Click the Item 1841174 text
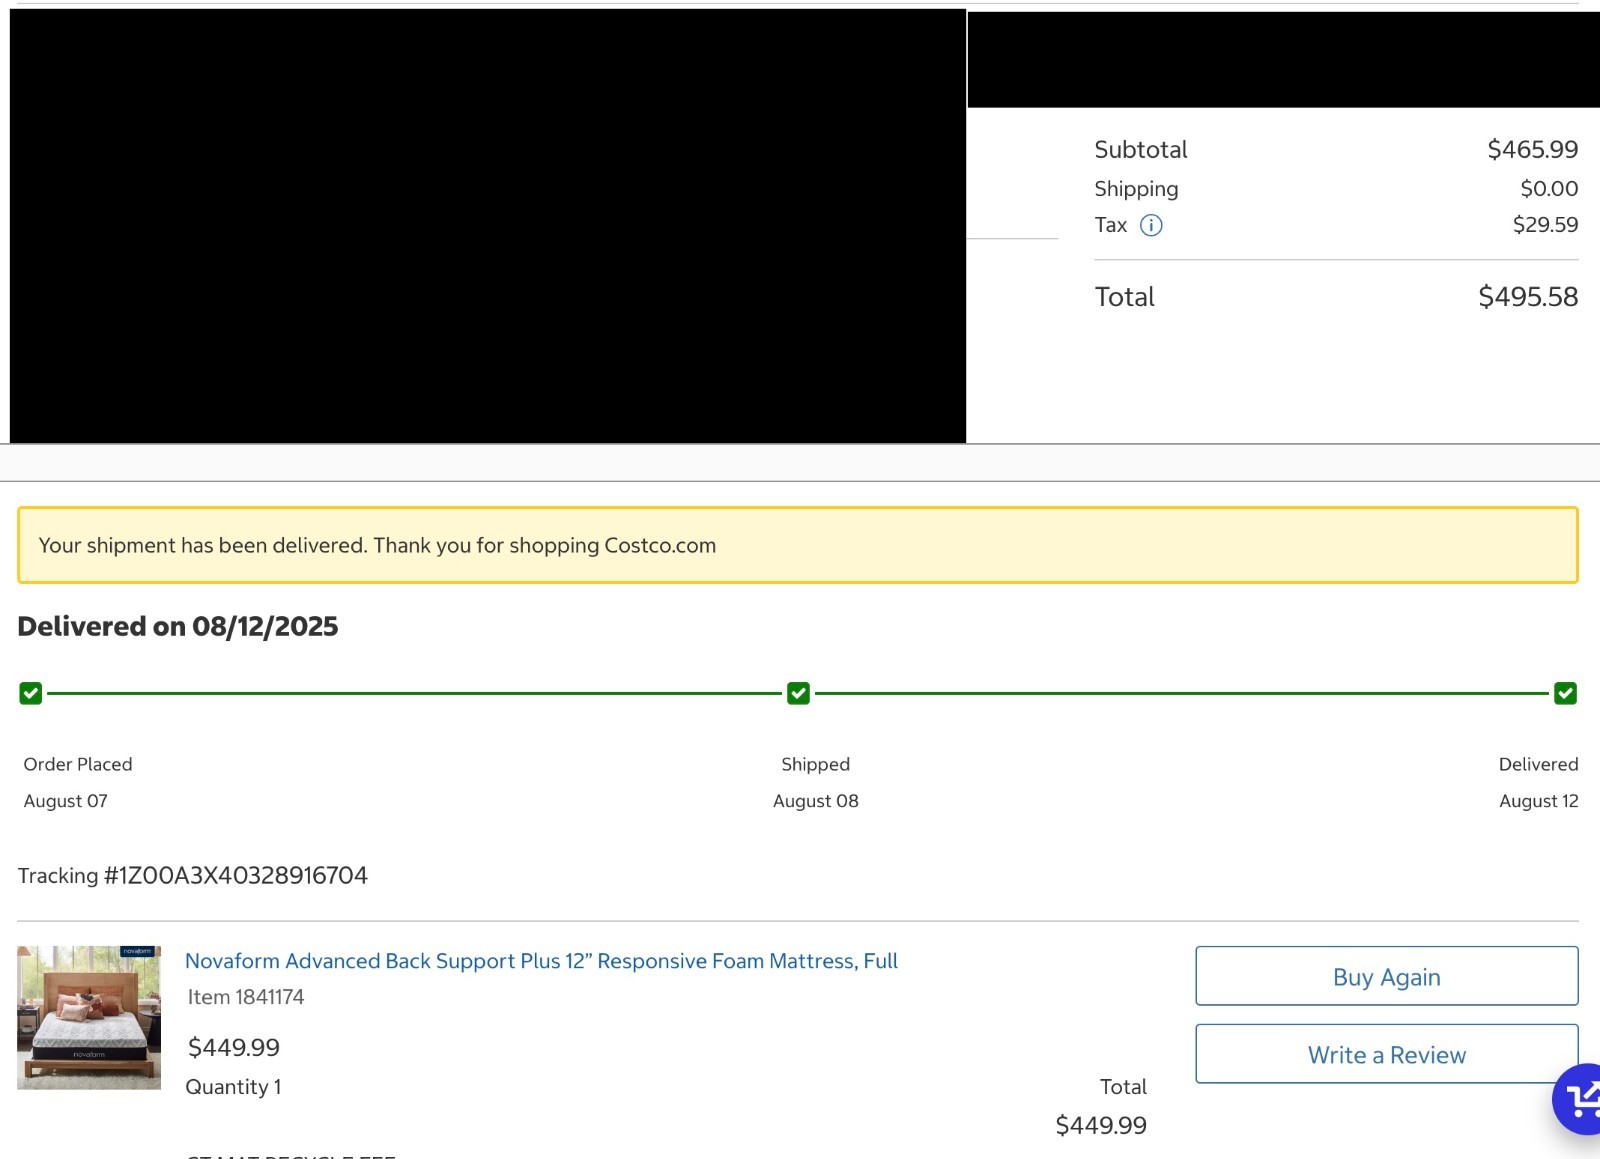1600x1159 pixels. pyautogui.click(x=246, y=997)
